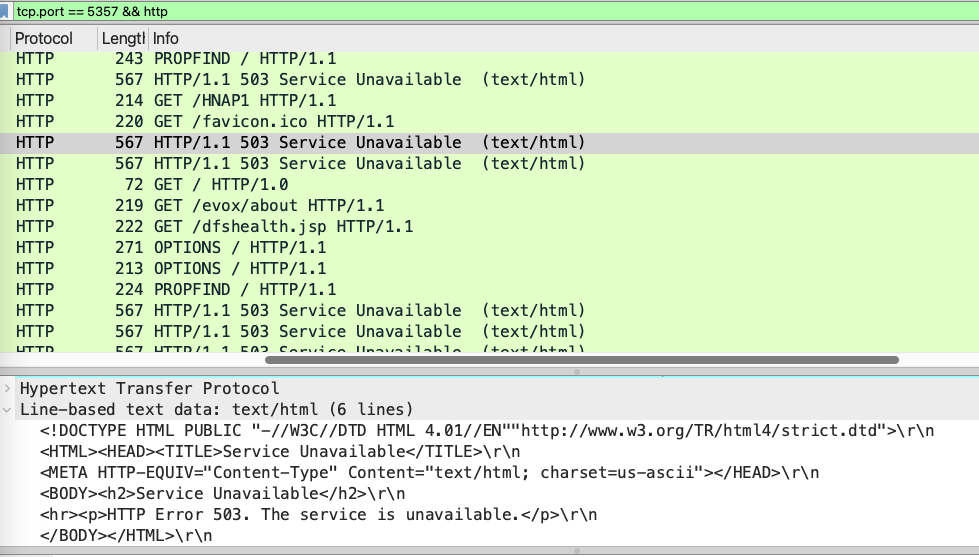Collapse the Line-based text data node
The image size is (979, 557).
click(7, 410)
